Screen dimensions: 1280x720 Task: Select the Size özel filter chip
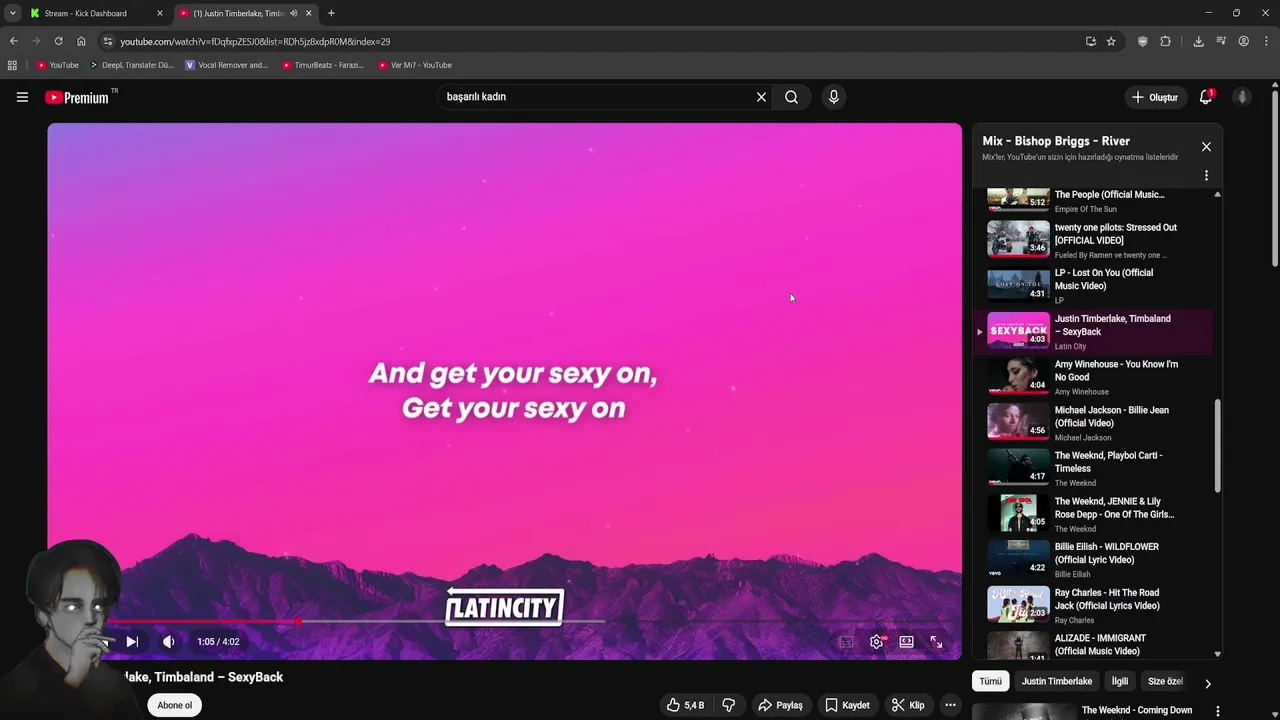(1165, 681)
